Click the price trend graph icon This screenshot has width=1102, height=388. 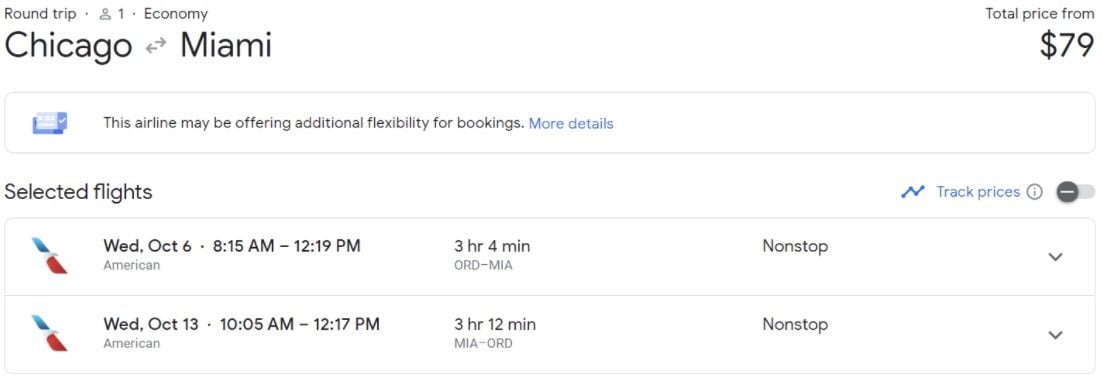913,192
